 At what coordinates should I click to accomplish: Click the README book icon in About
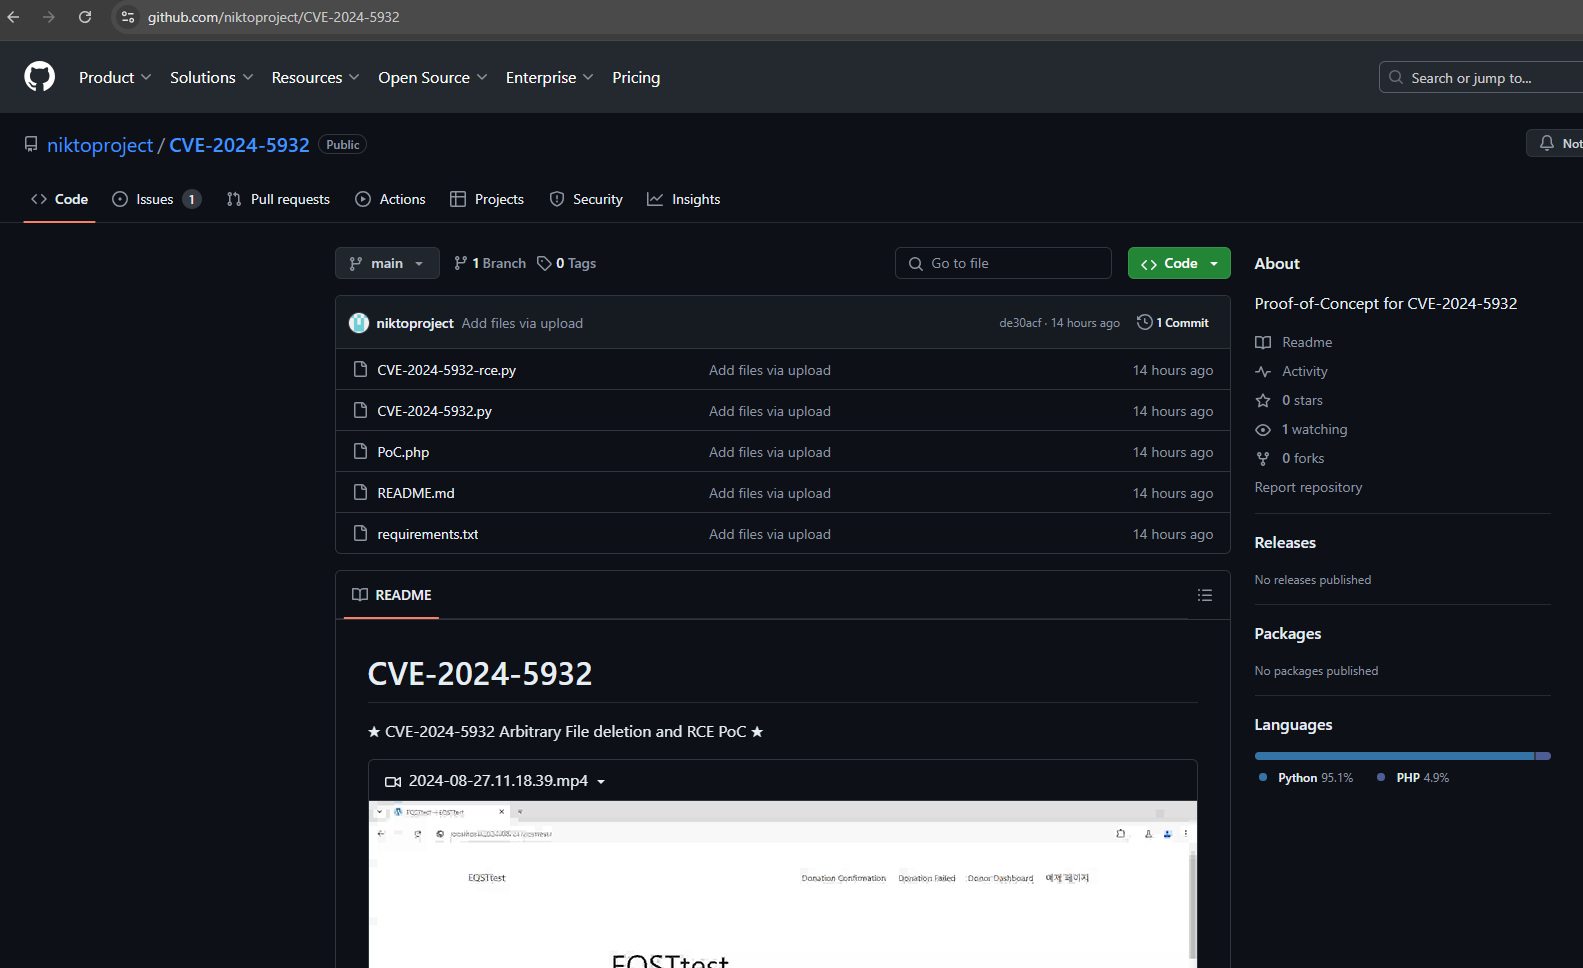pos(1263,342)
